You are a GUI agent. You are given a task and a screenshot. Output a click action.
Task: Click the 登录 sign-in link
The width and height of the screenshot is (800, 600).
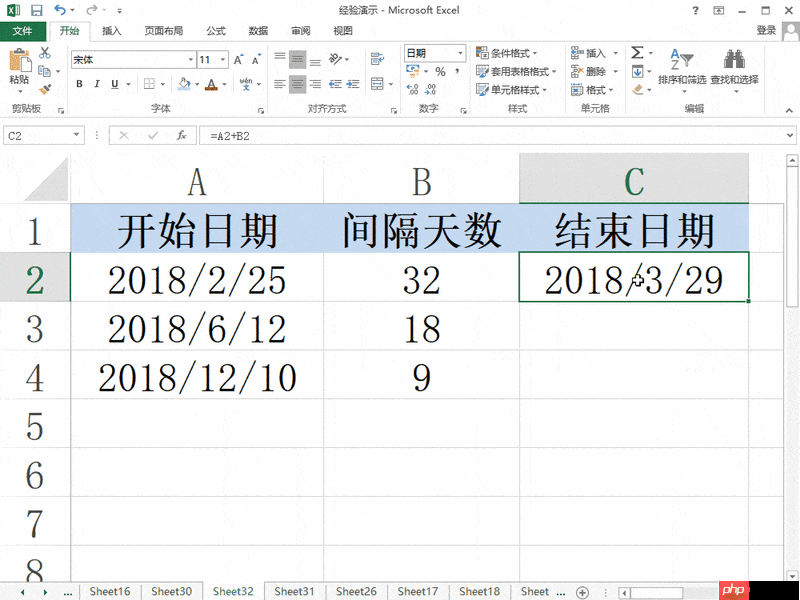click(x=766, y=31)
